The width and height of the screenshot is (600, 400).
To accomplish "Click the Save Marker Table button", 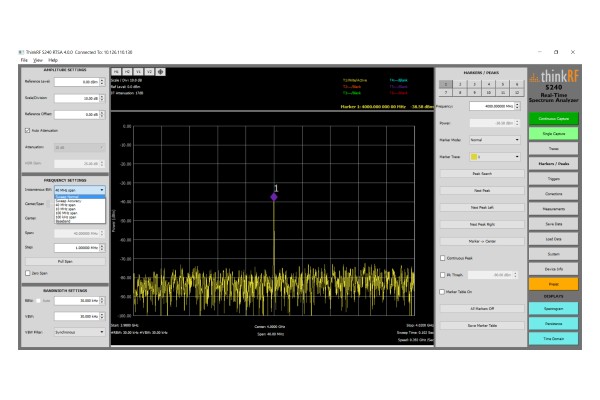I will tap(482, 325).
